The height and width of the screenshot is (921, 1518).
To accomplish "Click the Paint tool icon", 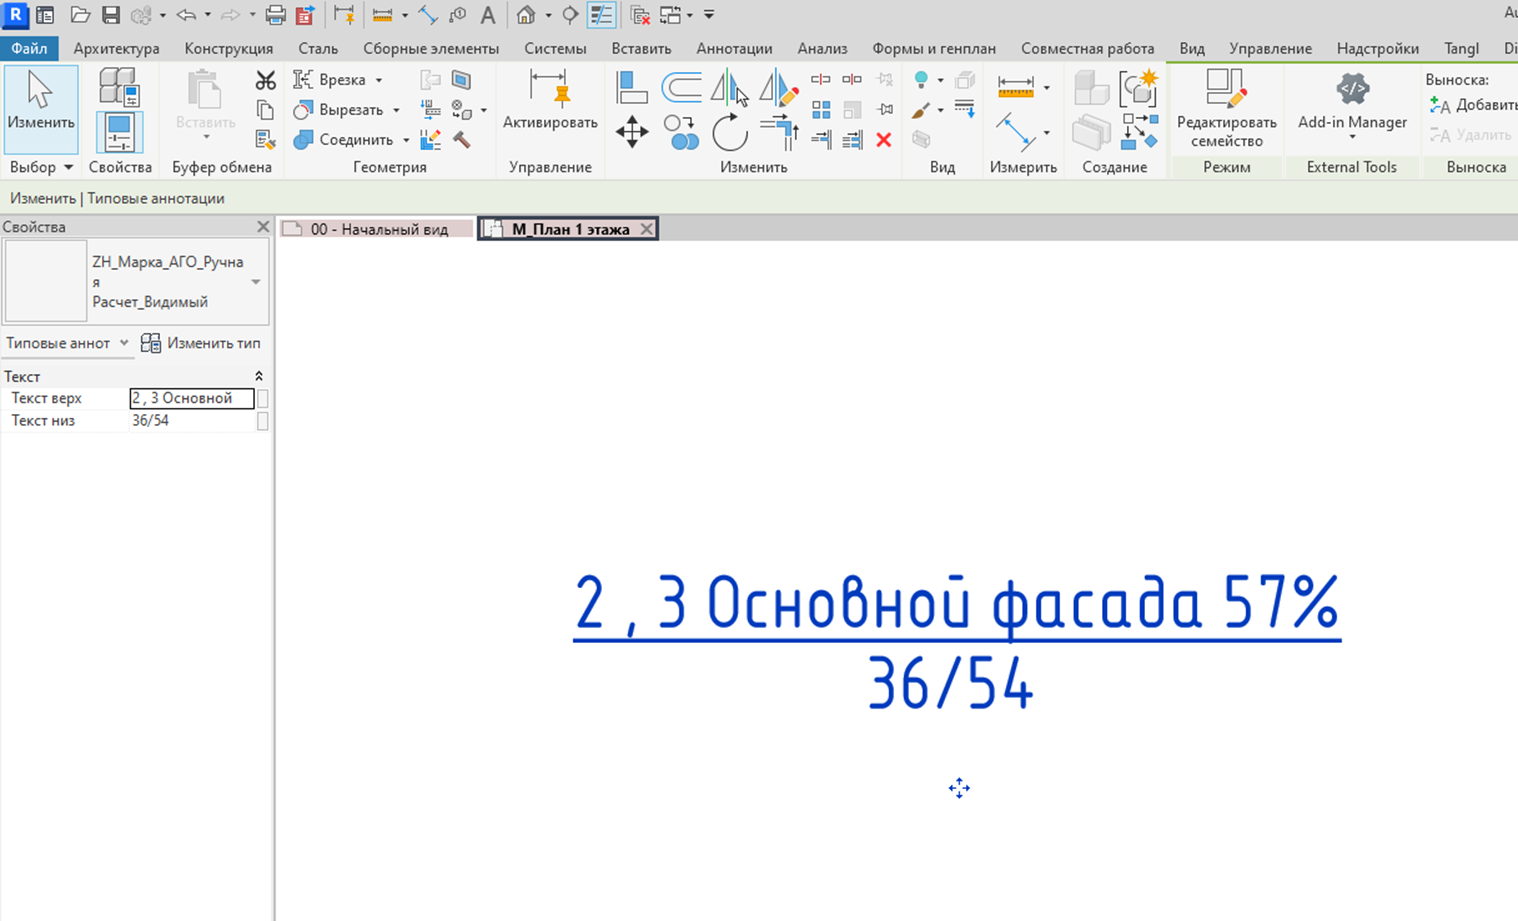I will 920,110.
